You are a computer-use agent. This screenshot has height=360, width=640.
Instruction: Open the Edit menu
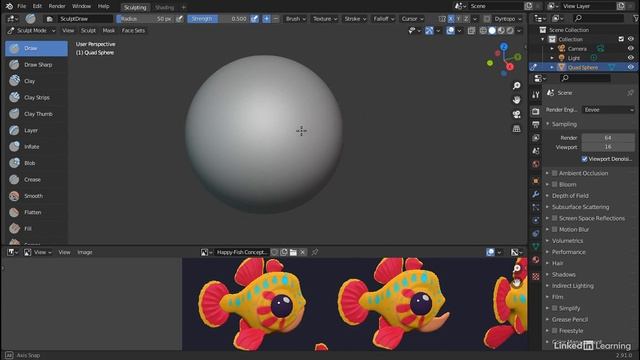coord(37,6)
